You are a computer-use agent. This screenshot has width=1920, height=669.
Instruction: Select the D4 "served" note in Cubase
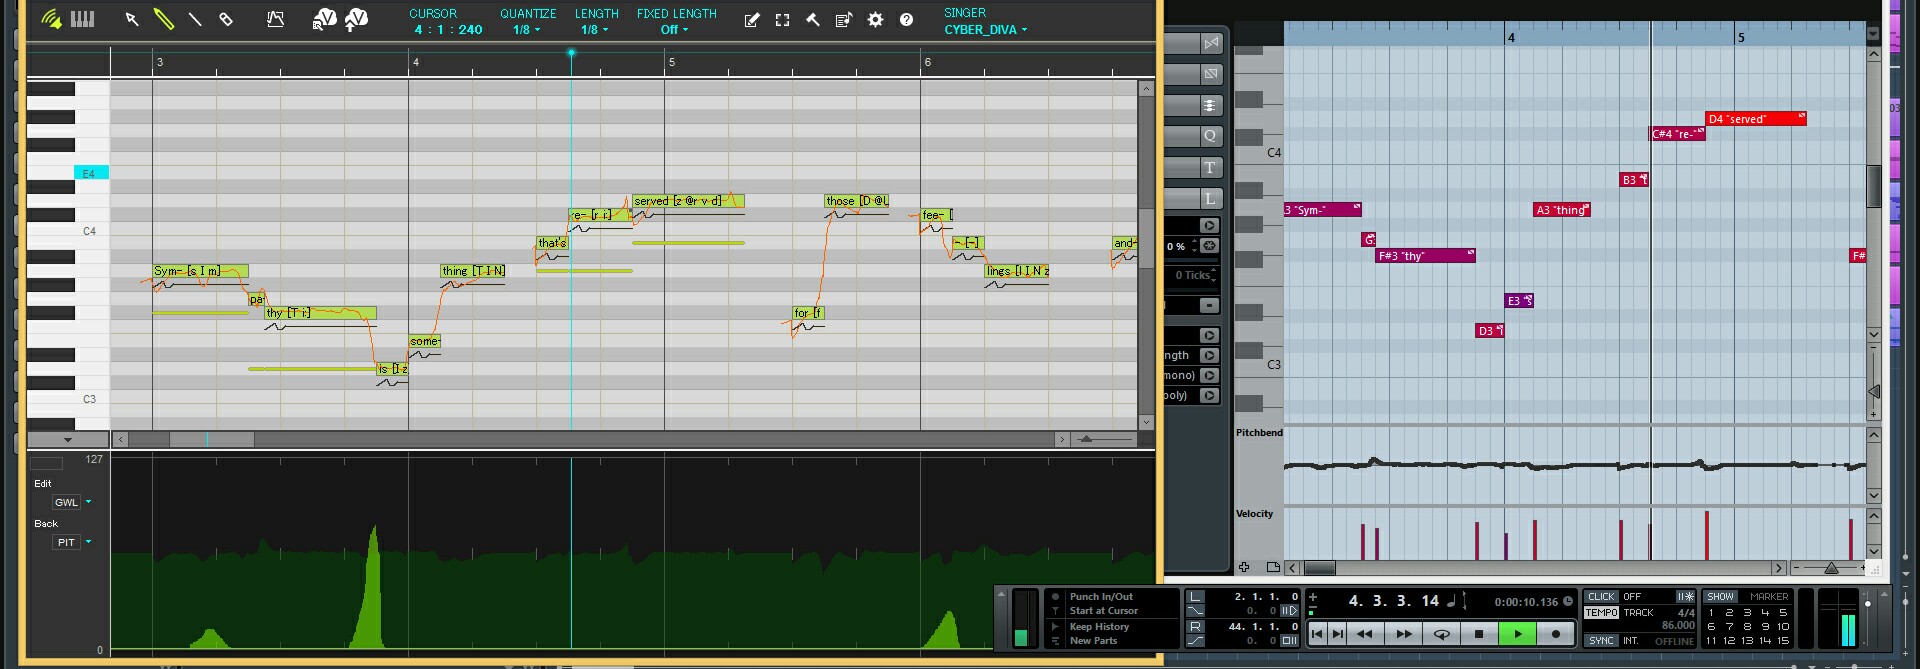pyautogui.click(x=1755, y=119)
